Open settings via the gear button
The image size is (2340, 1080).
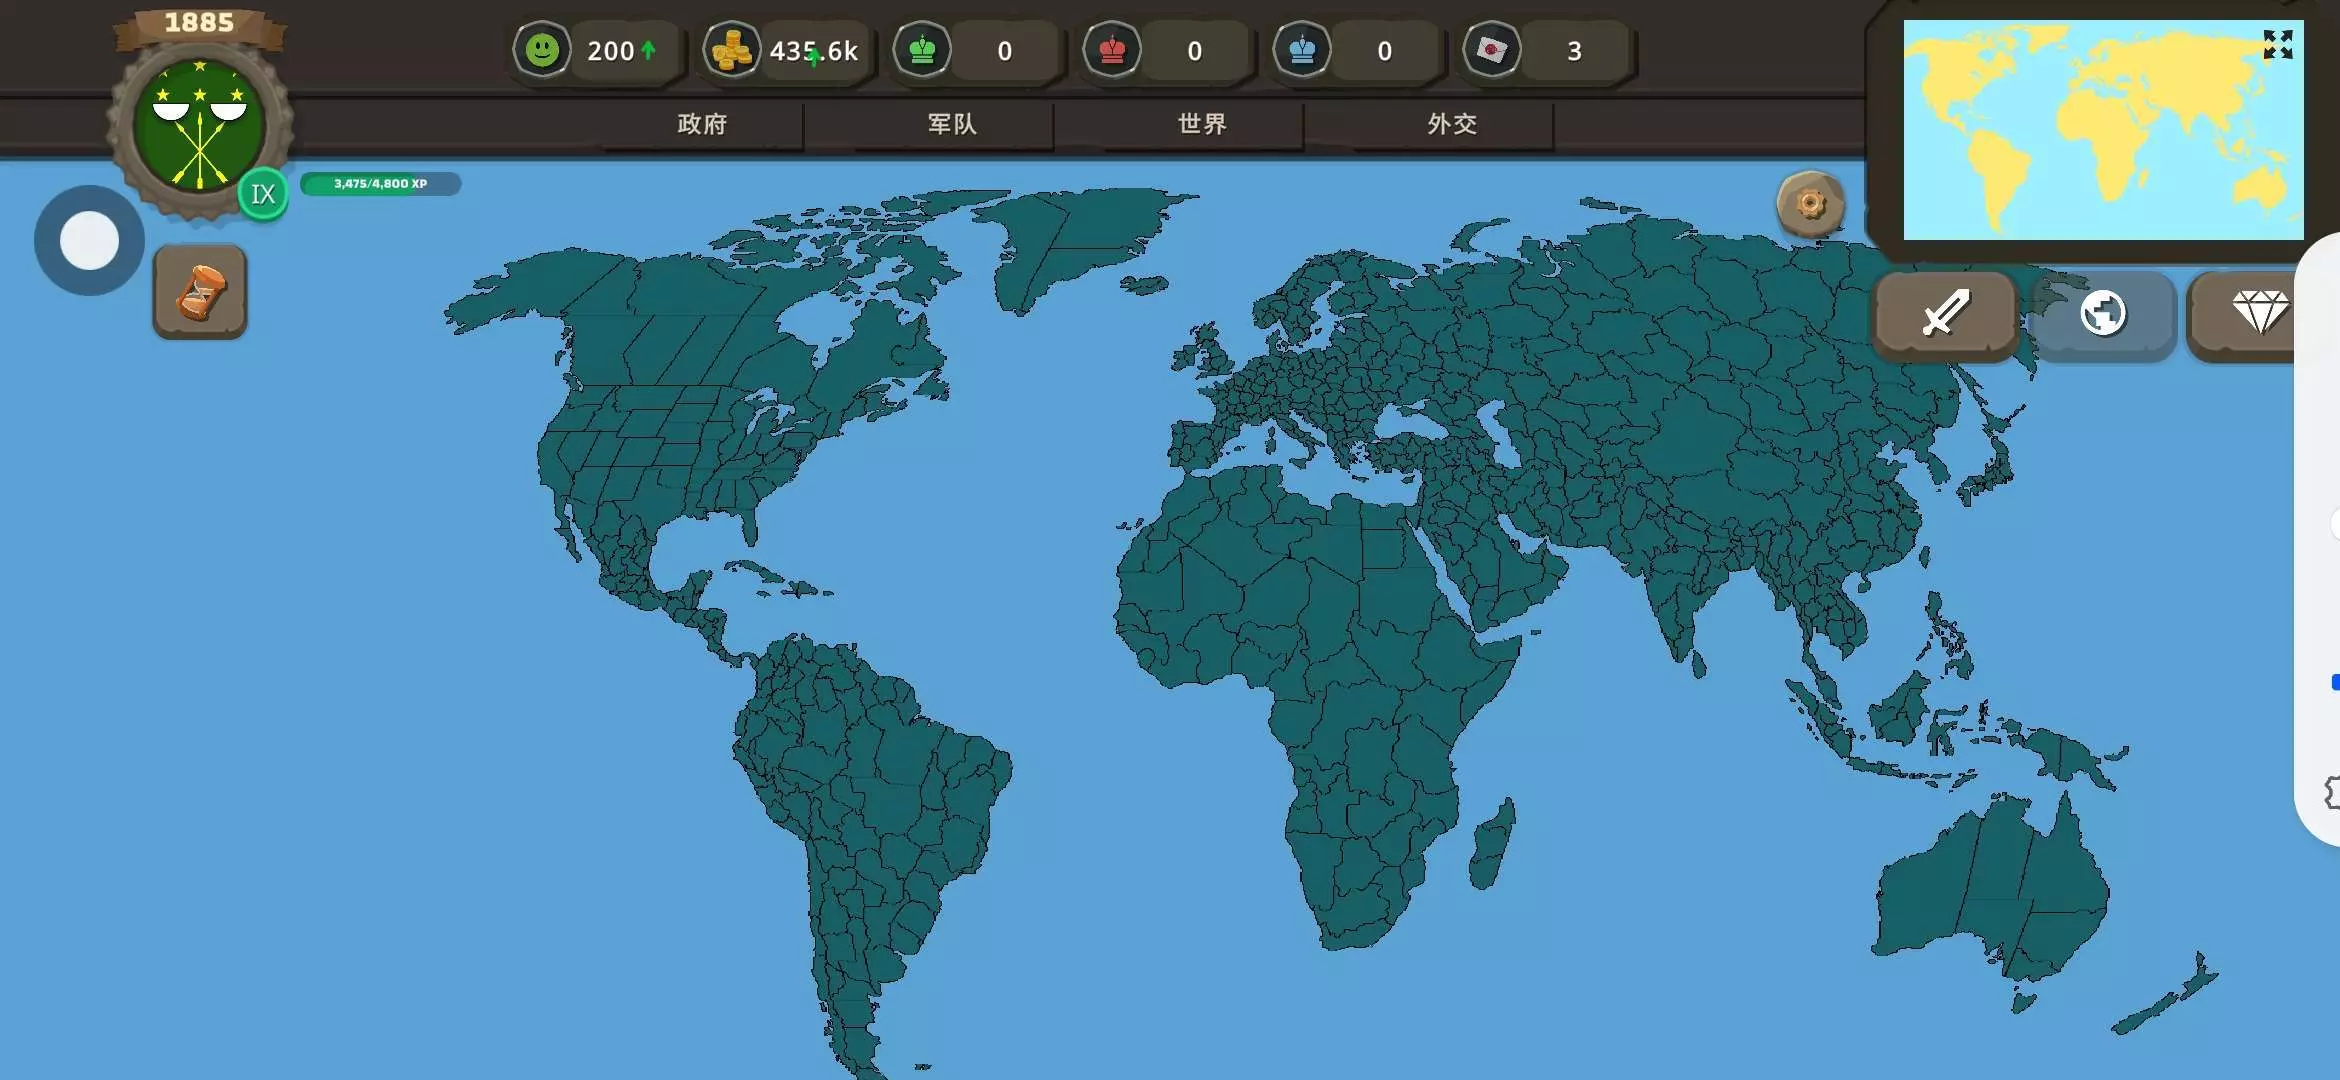pos(1810,204)
